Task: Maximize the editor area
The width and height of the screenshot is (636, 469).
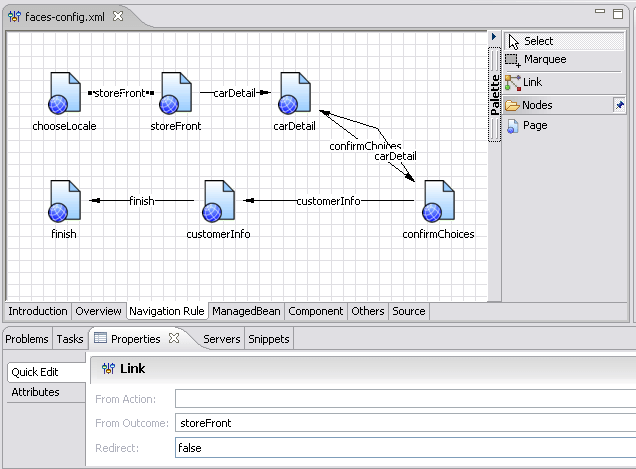Action: click(x=618, y=14)
